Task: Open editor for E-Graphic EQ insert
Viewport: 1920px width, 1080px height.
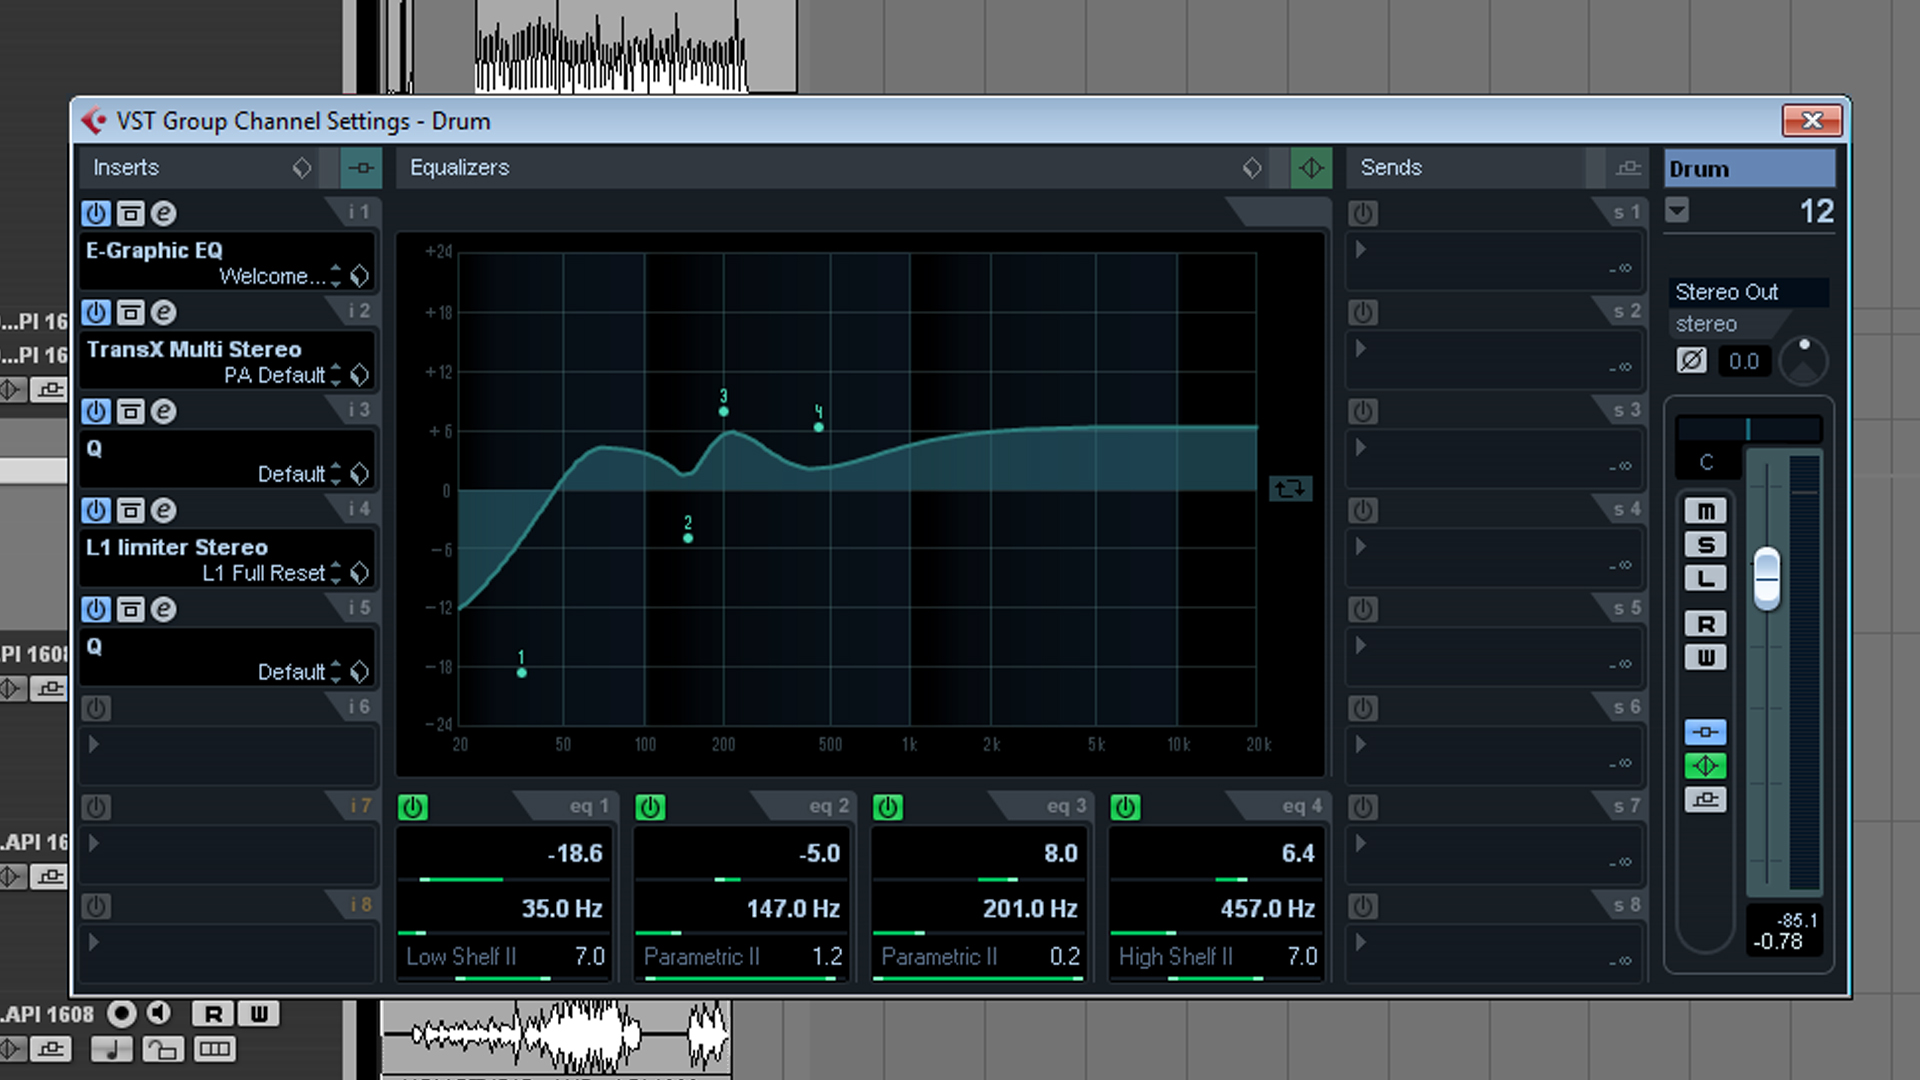Action: tap(163, 213)
